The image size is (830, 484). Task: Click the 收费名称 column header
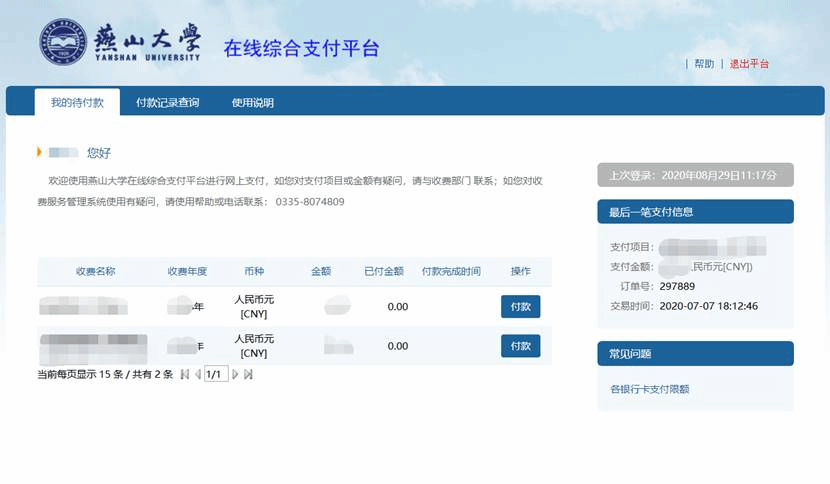click(x=95, y=271)
